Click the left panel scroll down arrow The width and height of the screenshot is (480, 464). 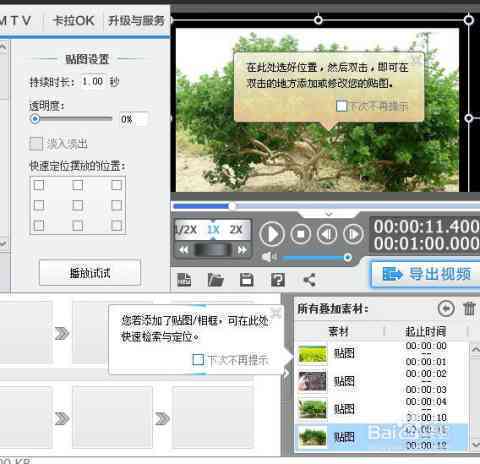(x=3, y=243)
